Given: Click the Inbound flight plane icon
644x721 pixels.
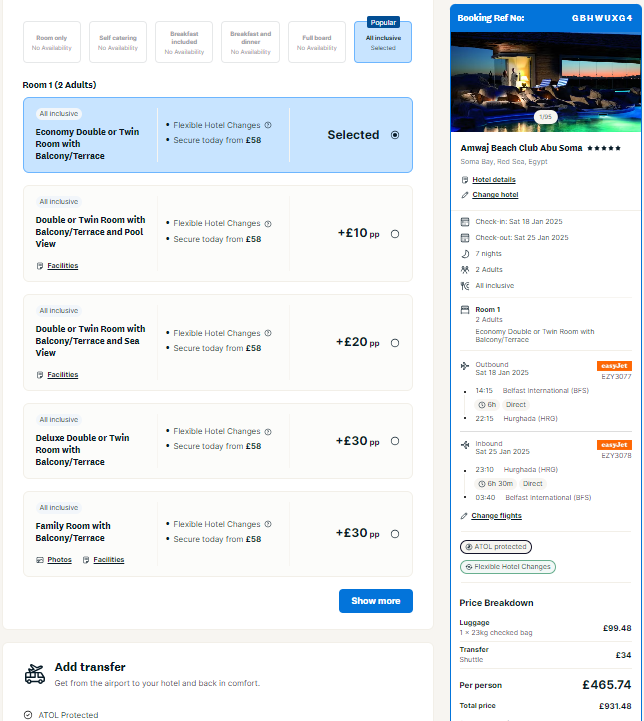Looking at the screenshot, I should click(x=465, y=445).
